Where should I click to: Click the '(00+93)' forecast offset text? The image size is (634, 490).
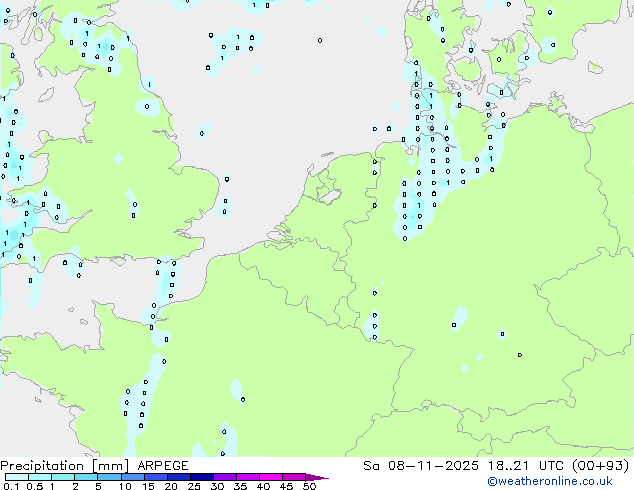pyautogui.click(x=601, y=466)
